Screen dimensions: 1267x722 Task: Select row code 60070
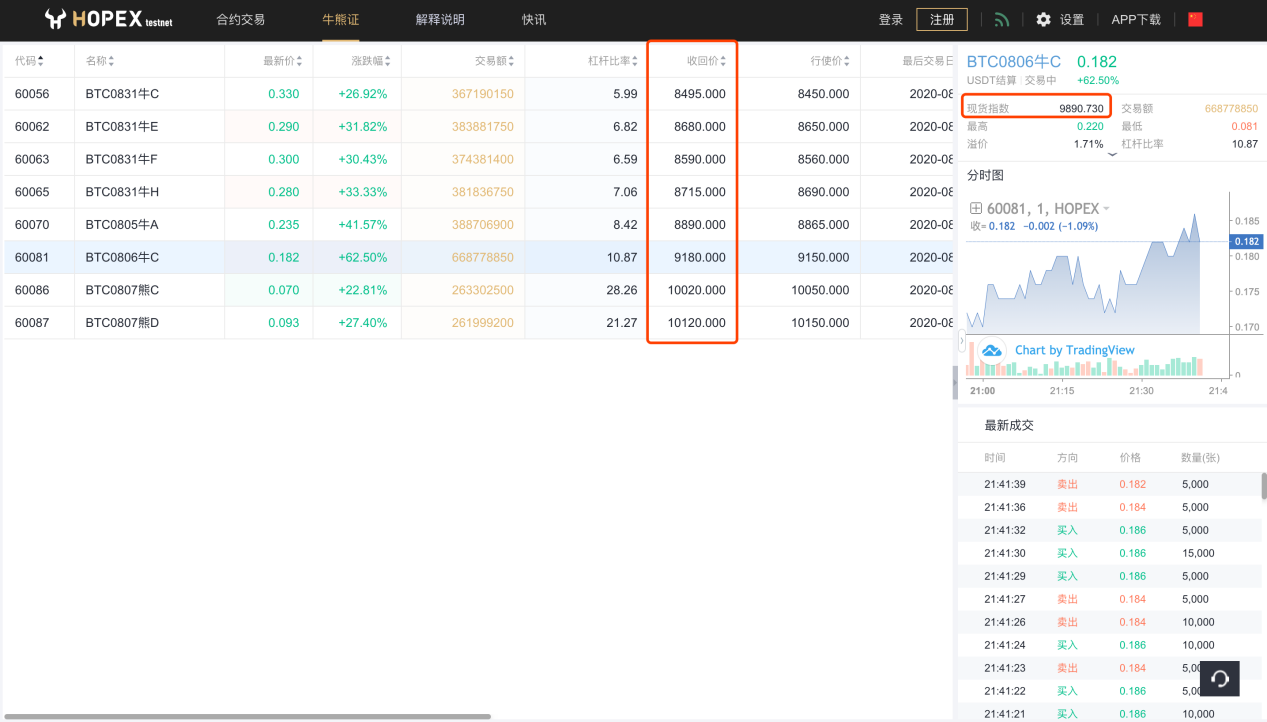[32, 225]
